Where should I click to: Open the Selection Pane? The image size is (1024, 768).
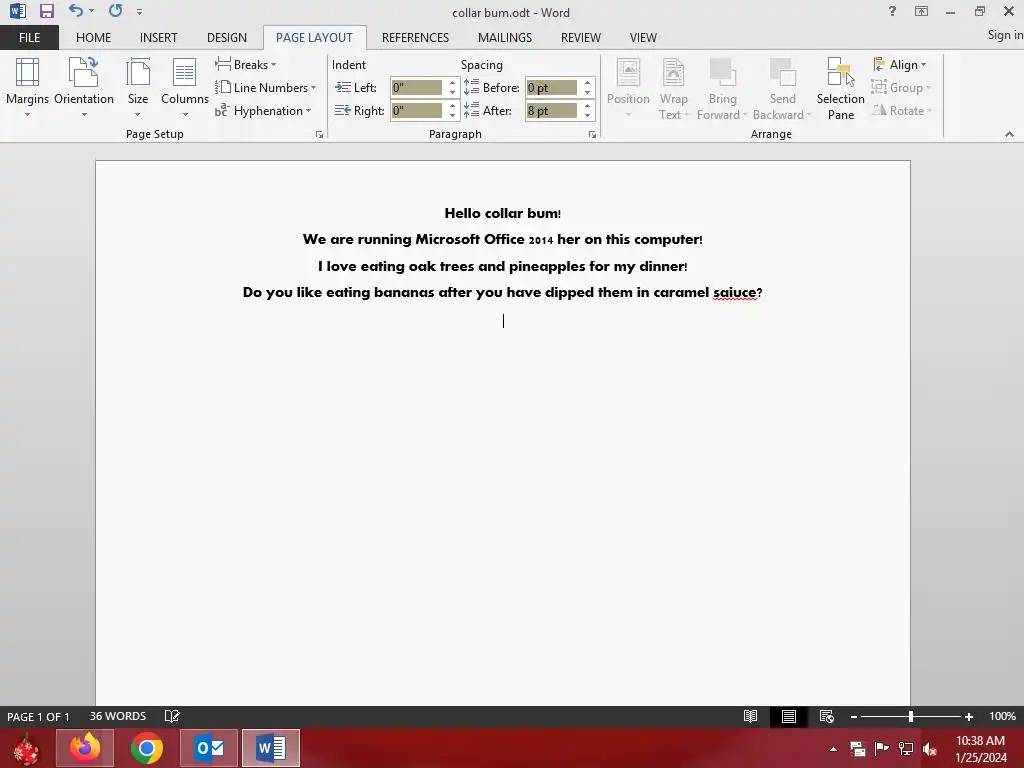click(x=840, y=88)
